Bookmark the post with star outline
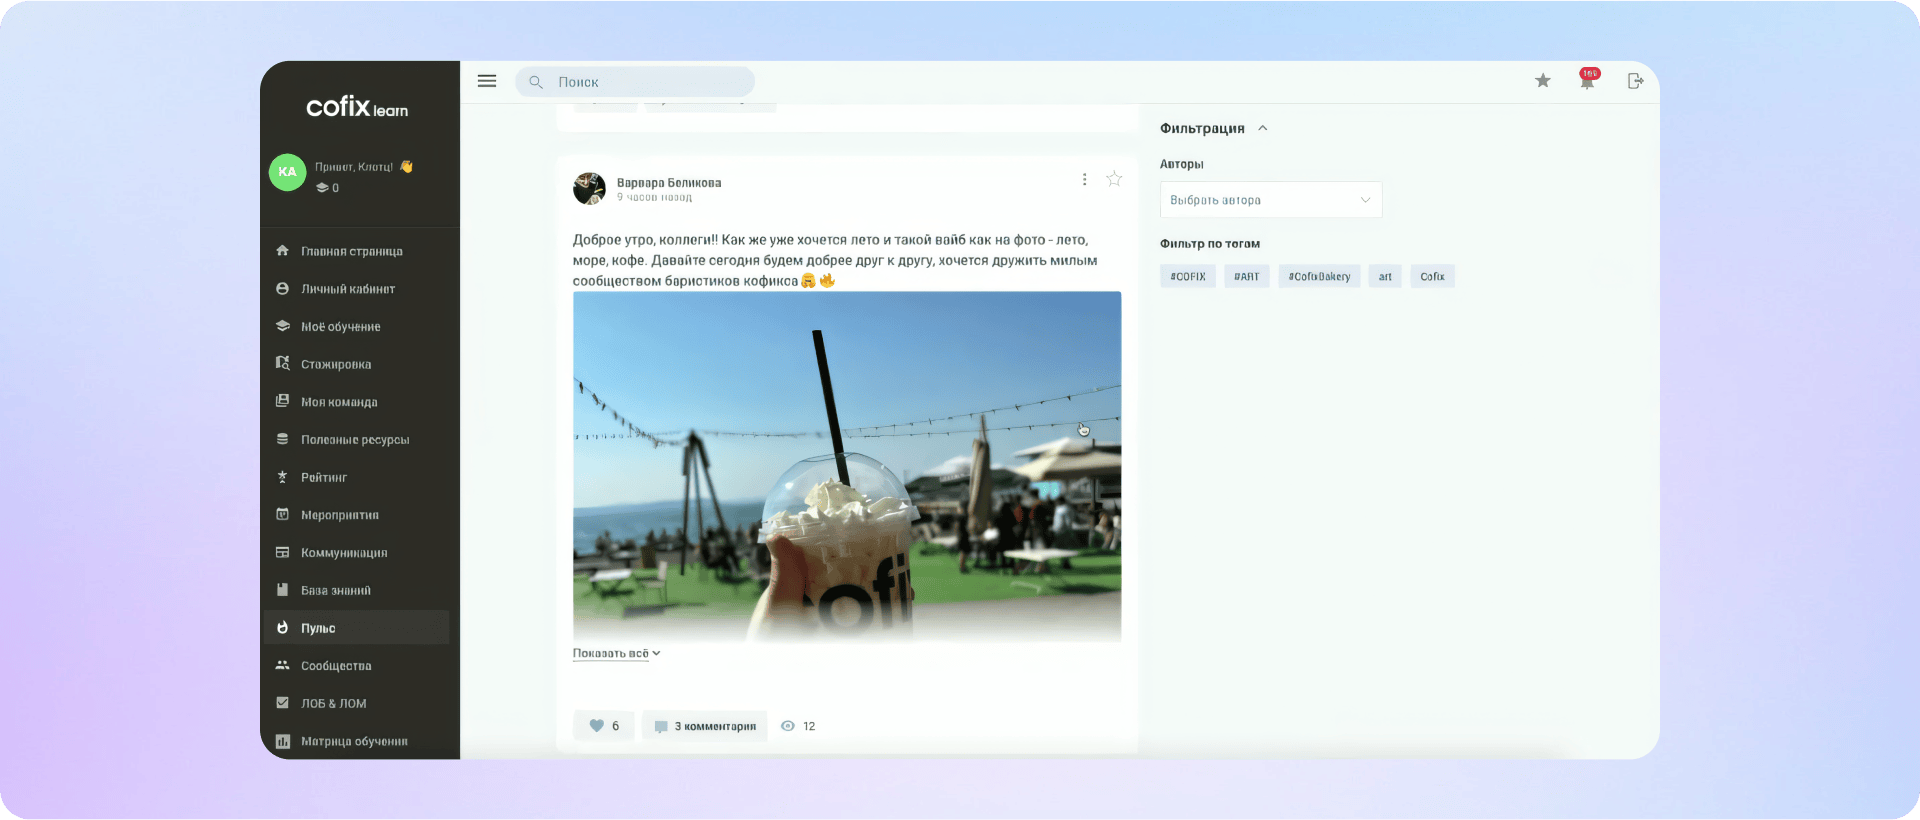The width and height of the screenshot is (1920, 820). click(1114, 179)
